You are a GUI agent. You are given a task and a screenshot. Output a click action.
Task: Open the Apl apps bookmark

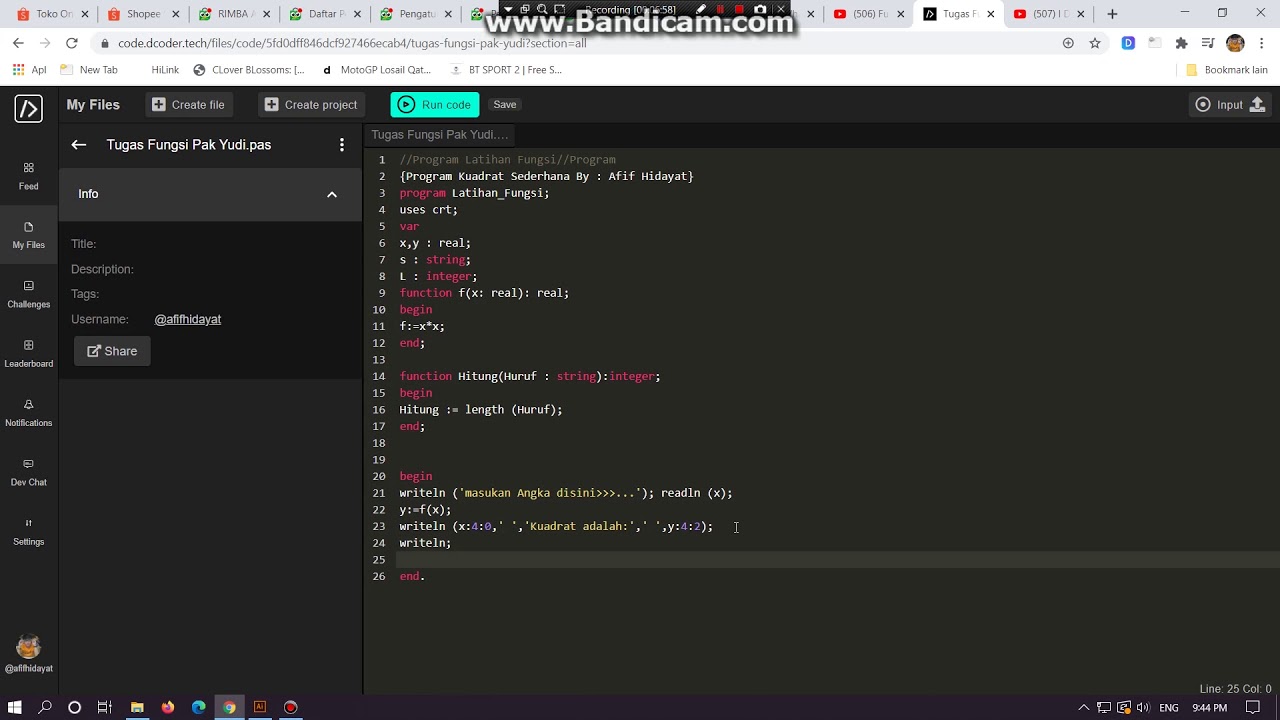(29, 70)
